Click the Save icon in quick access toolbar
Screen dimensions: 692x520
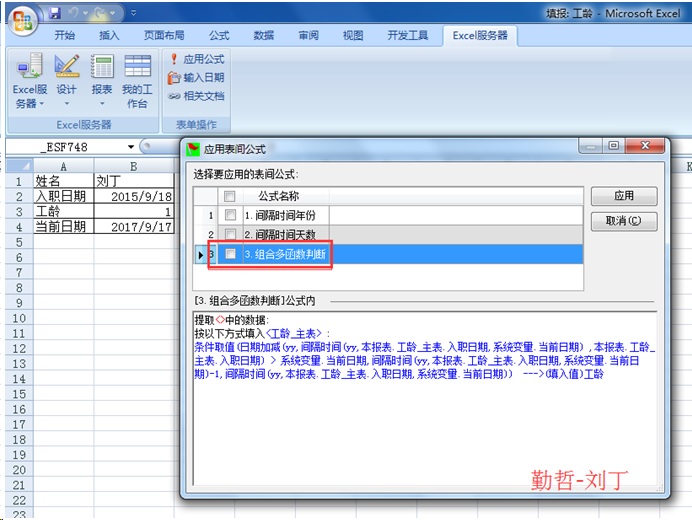[54, 13]
